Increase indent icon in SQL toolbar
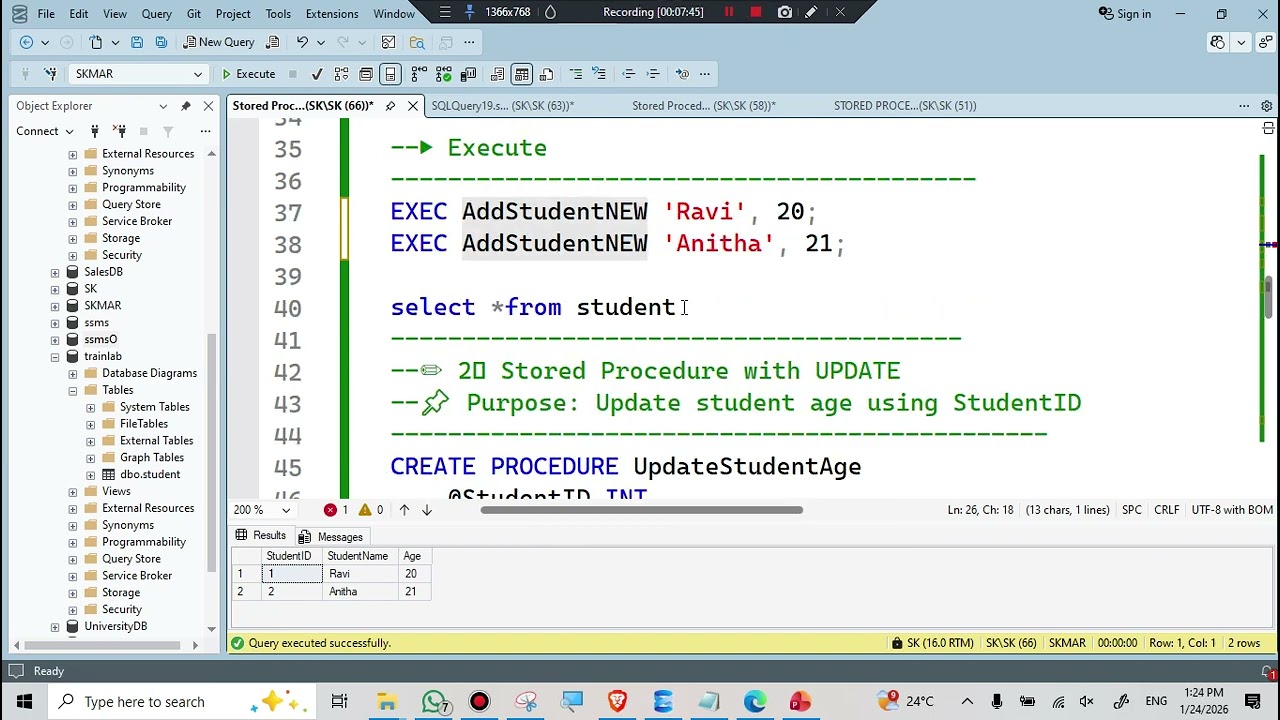Image resolution: width=1280 pixels, height=720 pixels. point(653,74)
